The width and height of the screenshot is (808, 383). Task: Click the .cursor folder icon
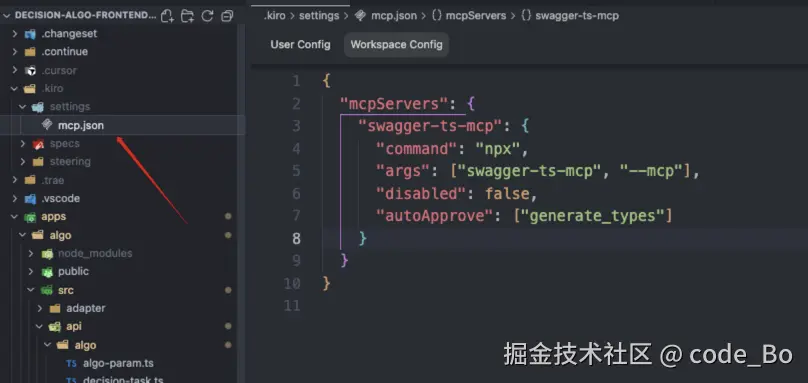[x=30, y=70]
